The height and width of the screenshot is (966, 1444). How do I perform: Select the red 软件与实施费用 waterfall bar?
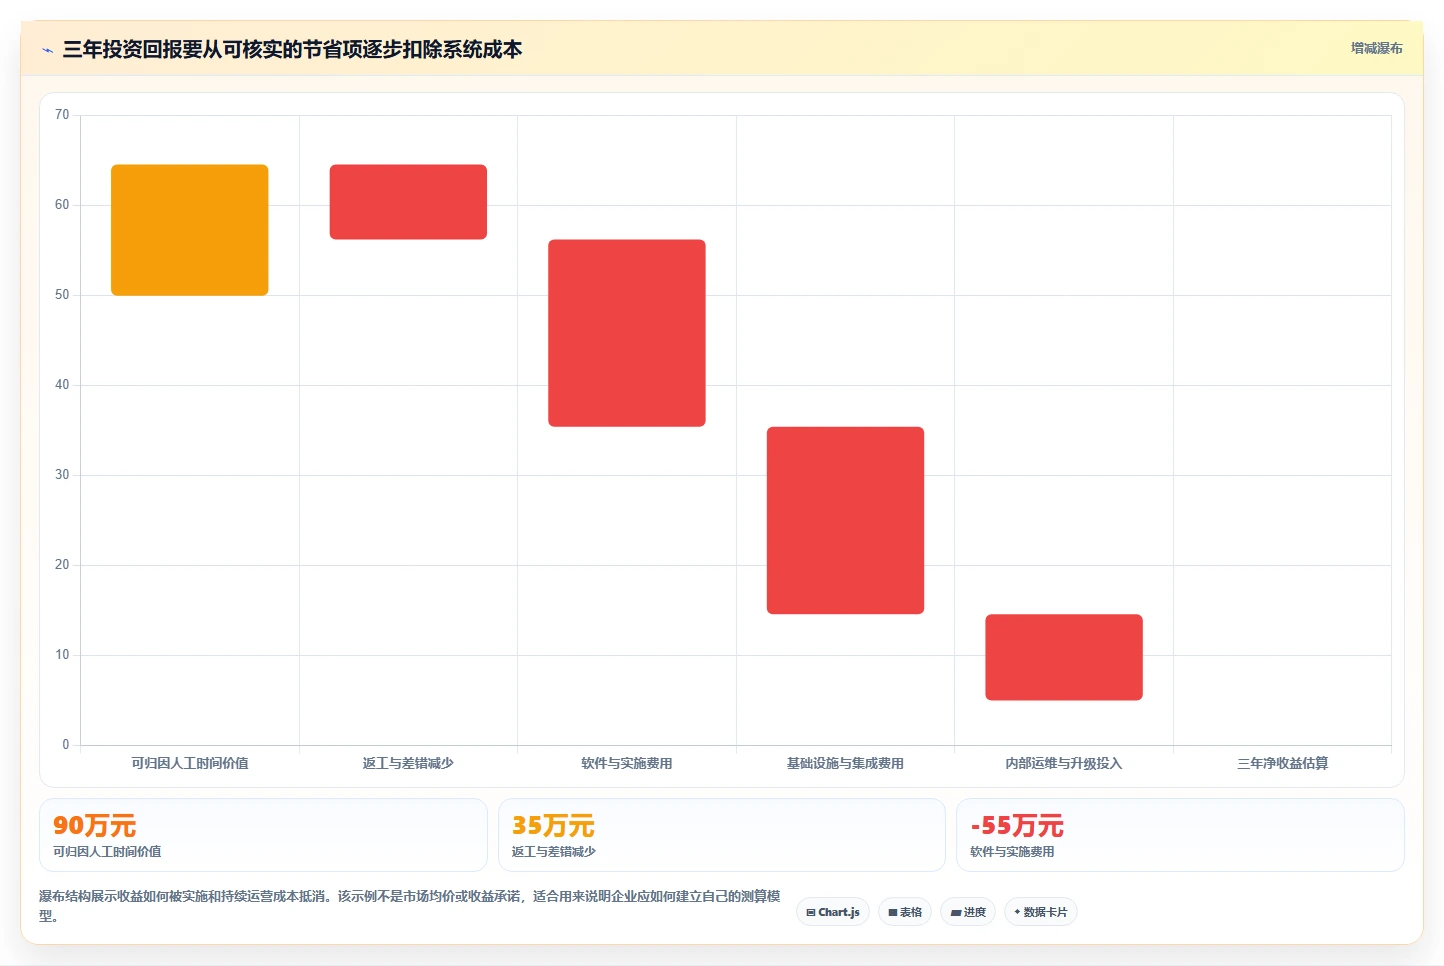(x=627, y=333)
